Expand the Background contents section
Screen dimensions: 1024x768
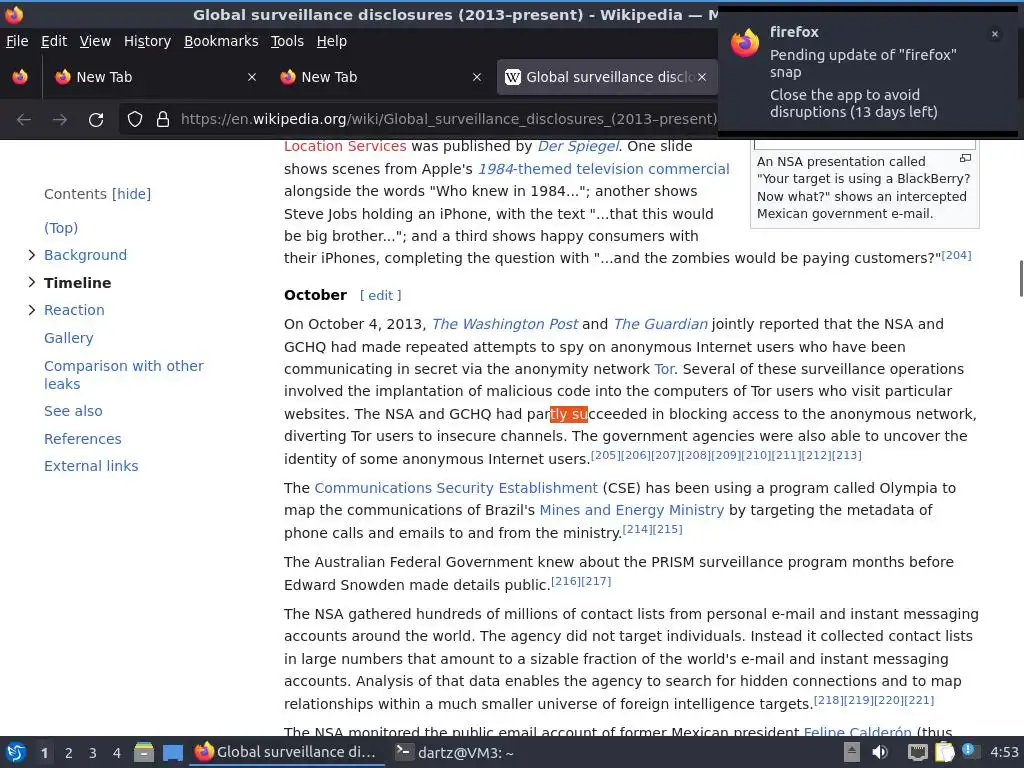pyautogui.click(x=31, y=255)
